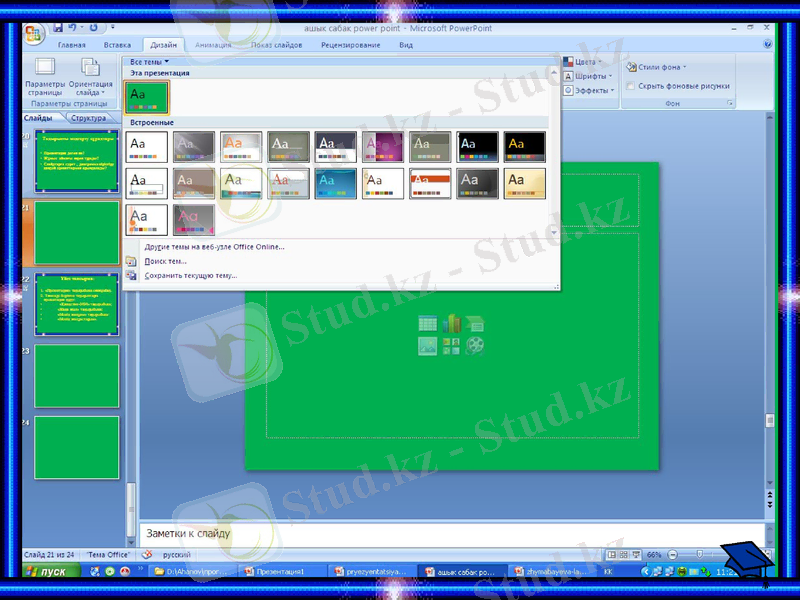Toggle the Slide Show view in status bar

coord(635,553)
